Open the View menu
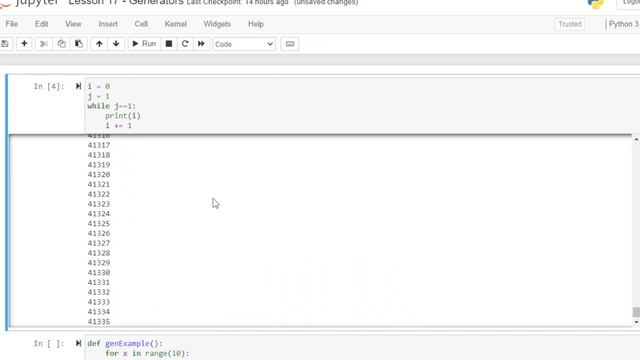This screenshot has width=640, height=360. click(73, 24)
